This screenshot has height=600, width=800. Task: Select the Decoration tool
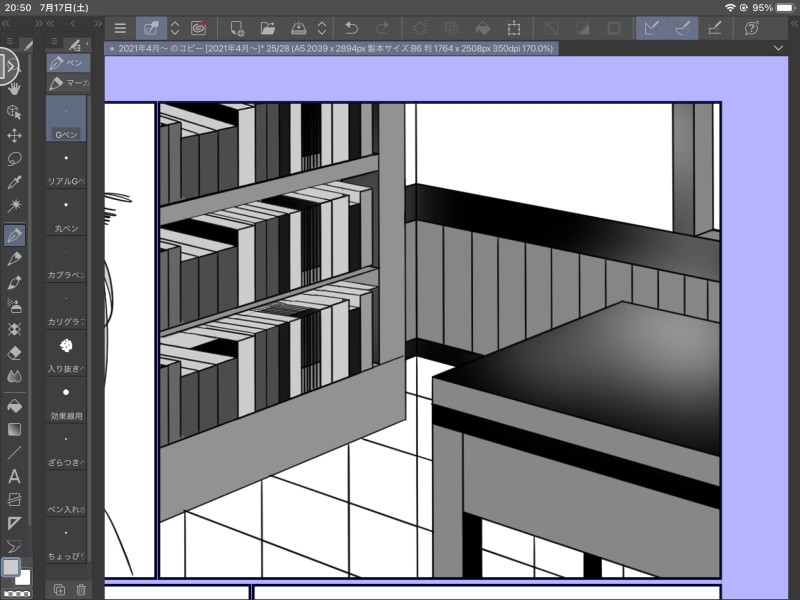[x=14, y=329]
